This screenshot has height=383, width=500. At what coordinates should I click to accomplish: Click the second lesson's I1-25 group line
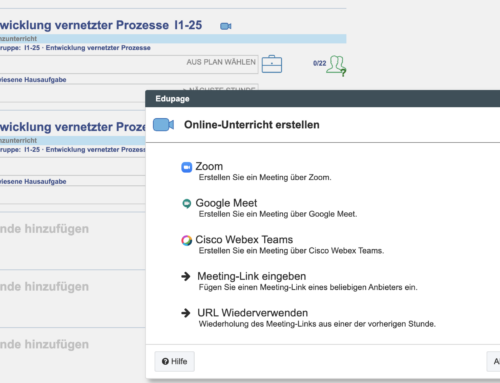[x=73, y=150]
